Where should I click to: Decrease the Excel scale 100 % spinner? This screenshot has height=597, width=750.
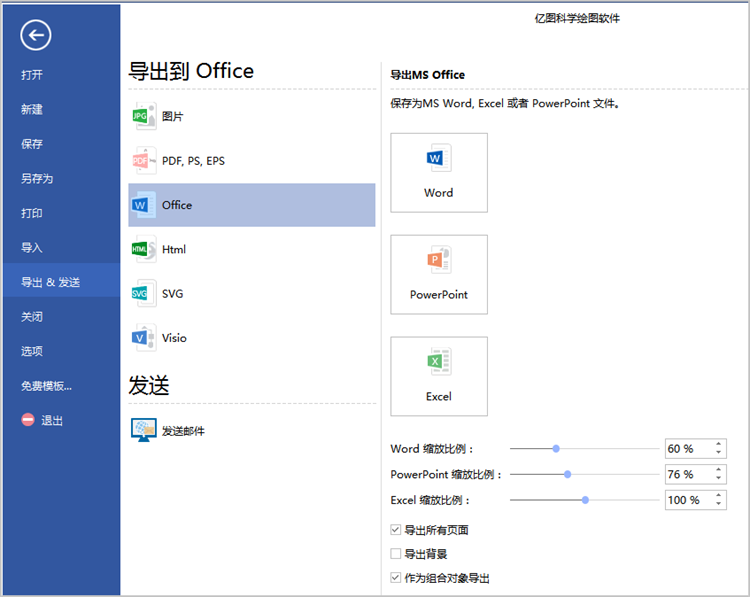tap(718, 503)
